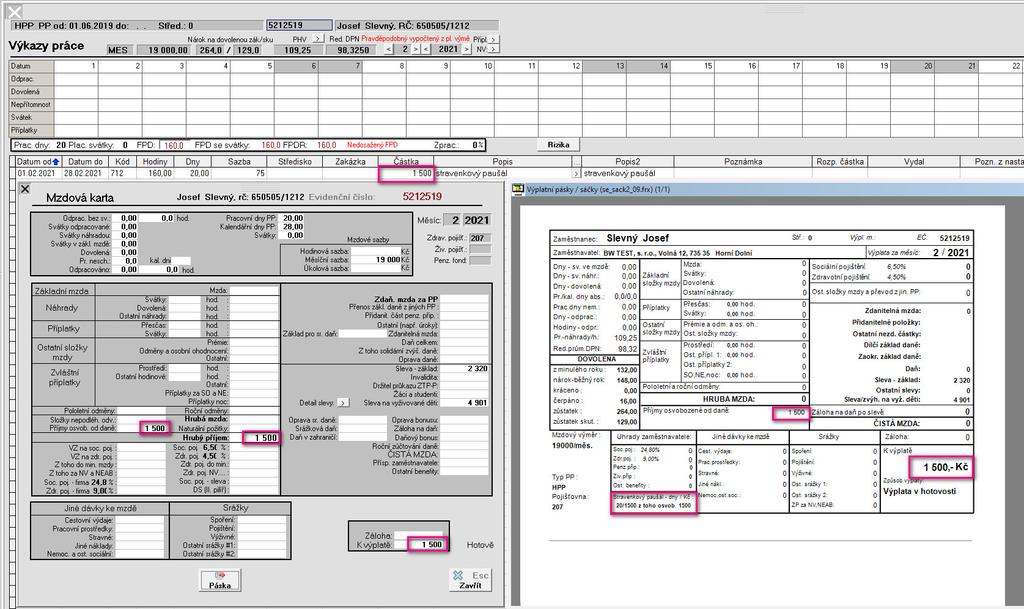
Task: Click the Stravenkový paušál note on payslip
Action: [x=654, y=501]
